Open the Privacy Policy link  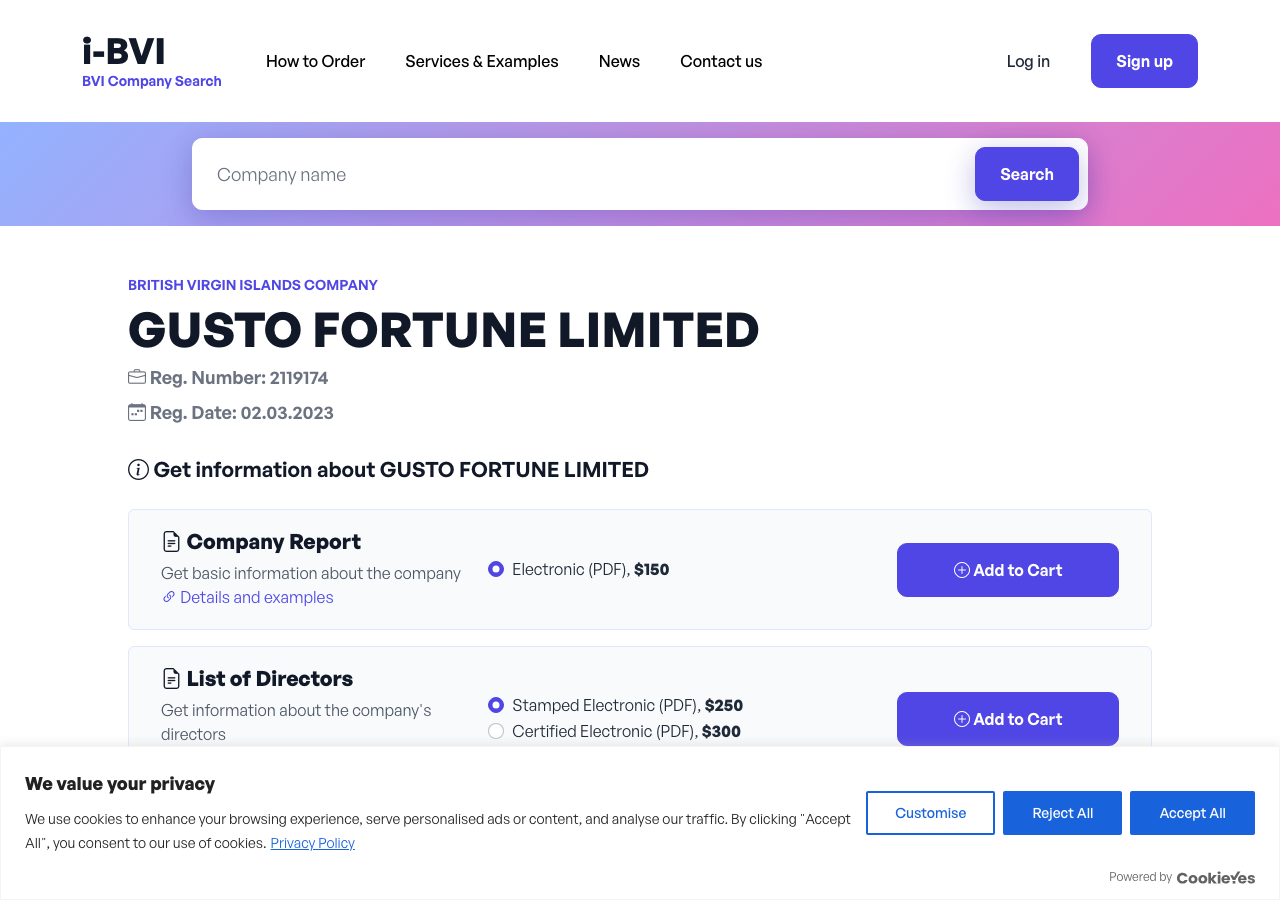(x=313, y=843)
